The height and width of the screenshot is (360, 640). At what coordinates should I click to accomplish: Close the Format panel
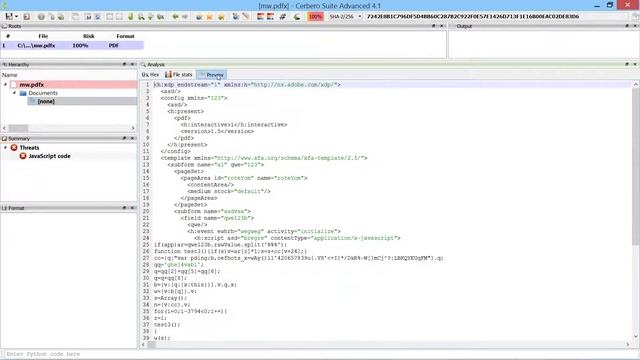pos(132,208)
